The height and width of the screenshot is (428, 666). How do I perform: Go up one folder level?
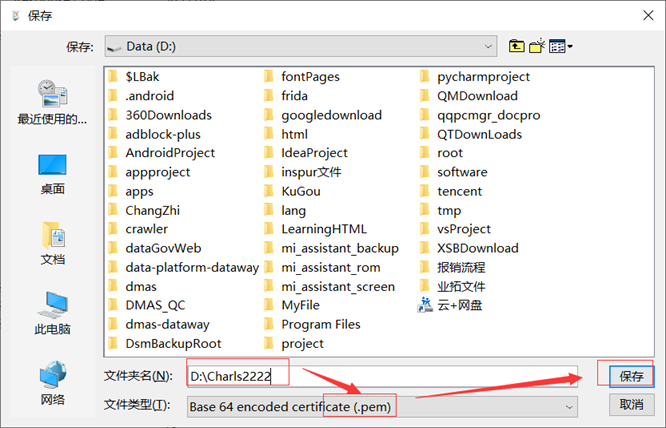pos(516,46)
